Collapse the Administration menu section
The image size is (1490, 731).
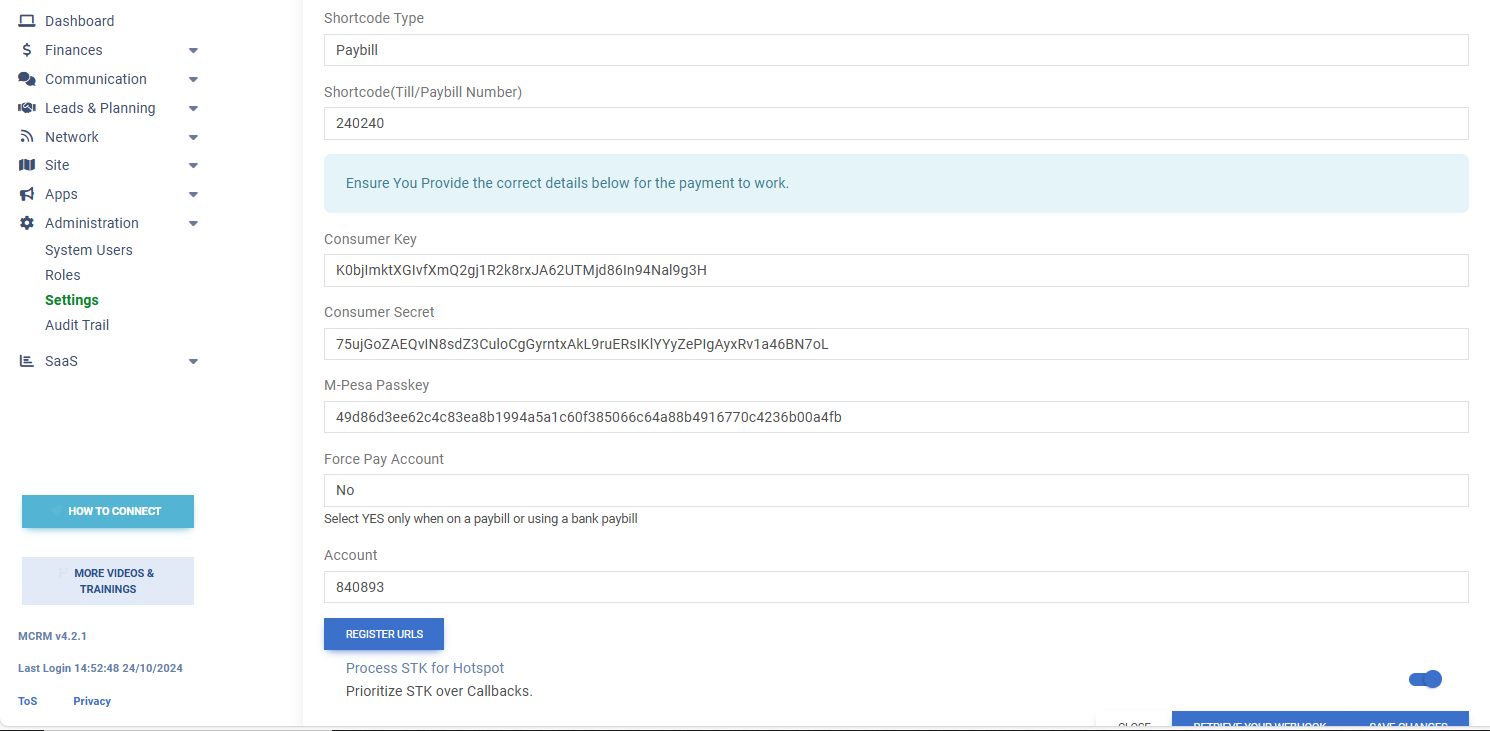[193, 222]
